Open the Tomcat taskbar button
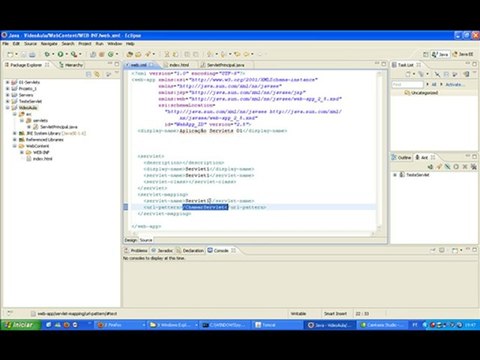This screenshot has height=360, width=480. pyautogui.click(x=277, y=325)
